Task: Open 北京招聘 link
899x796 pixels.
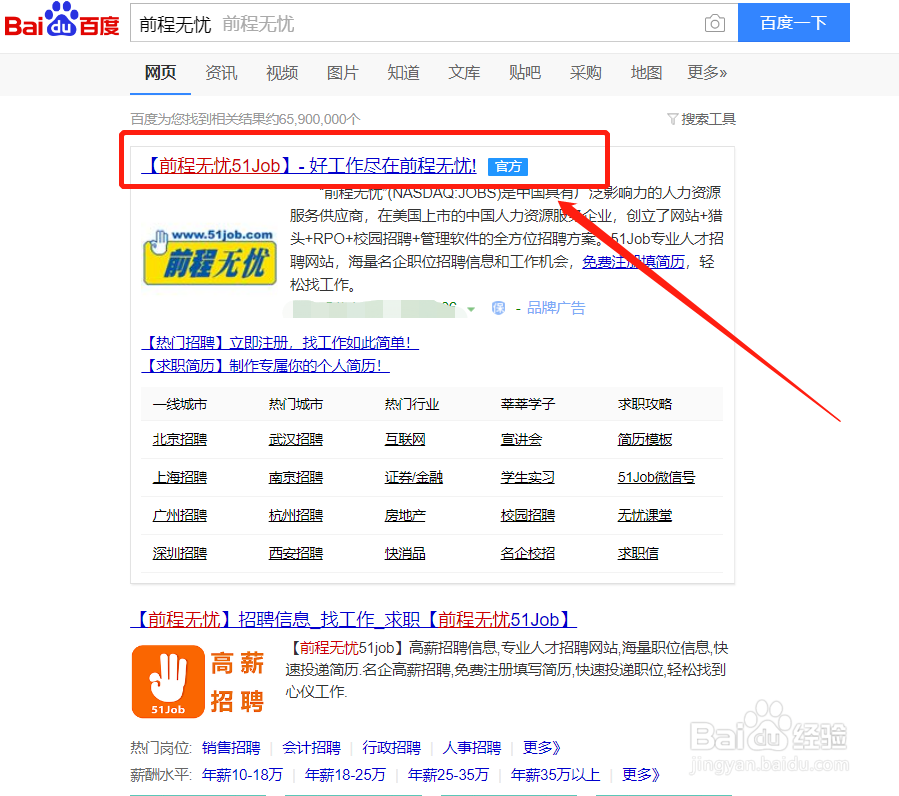Action: click(179, 439)
